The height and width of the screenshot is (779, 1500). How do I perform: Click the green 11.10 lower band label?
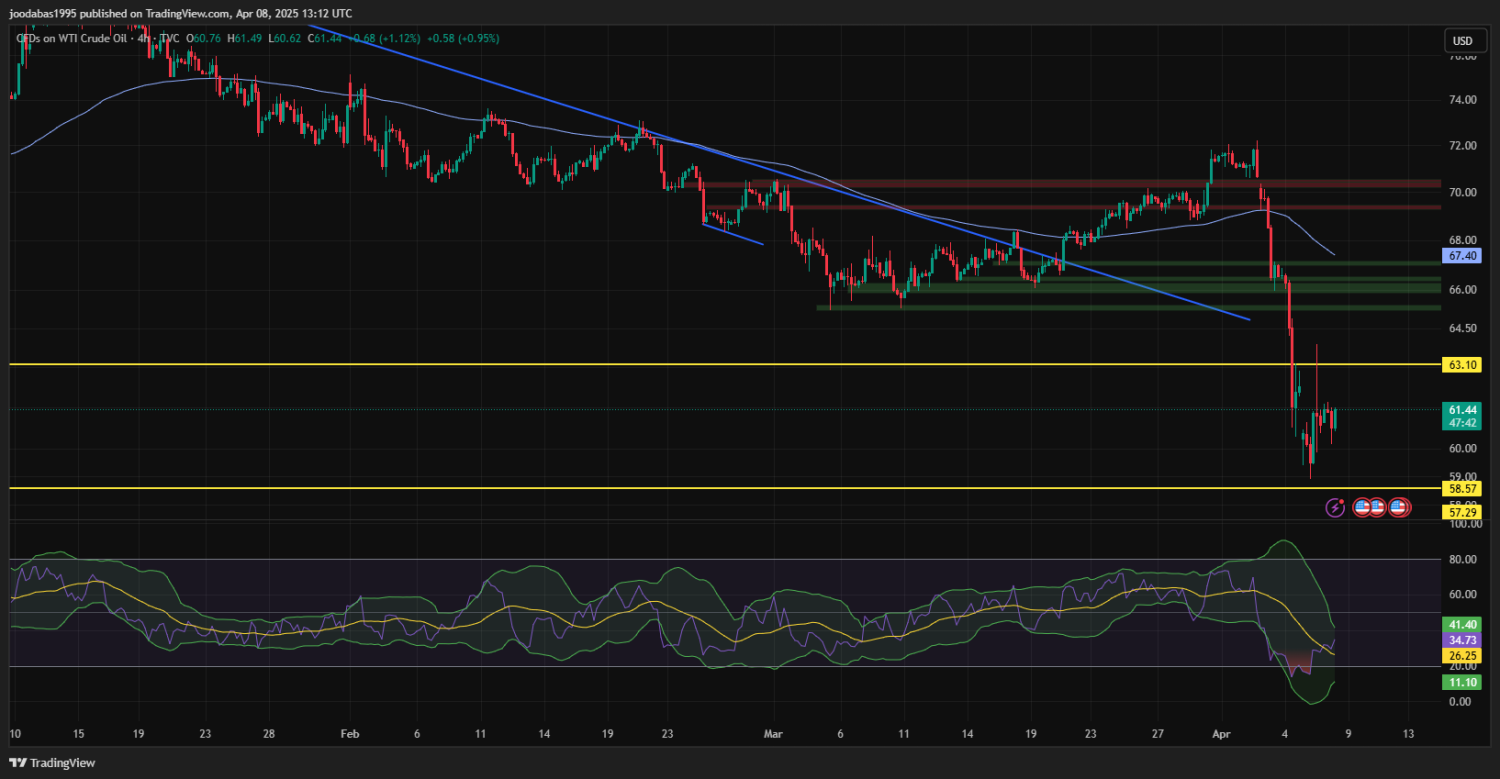click(1462, 682)
